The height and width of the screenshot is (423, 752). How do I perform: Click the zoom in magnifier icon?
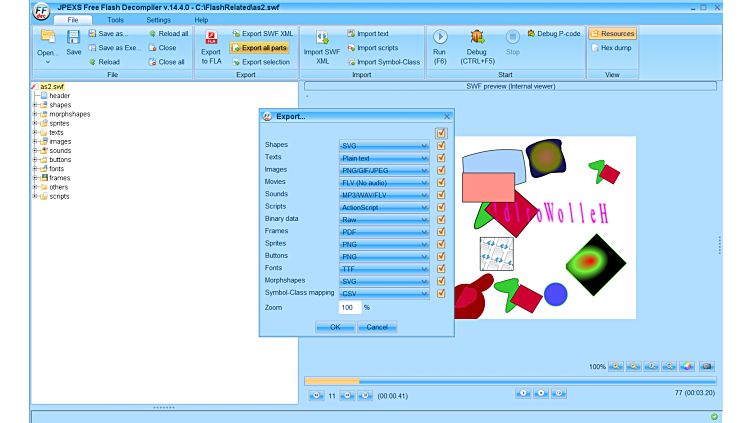tap(616, 366)
